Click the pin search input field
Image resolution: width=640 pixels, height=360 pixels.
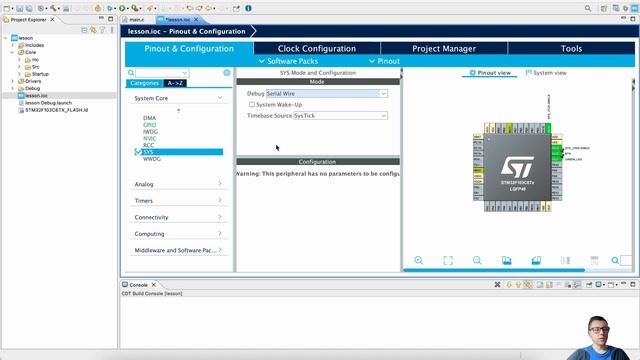pos(626,260)
